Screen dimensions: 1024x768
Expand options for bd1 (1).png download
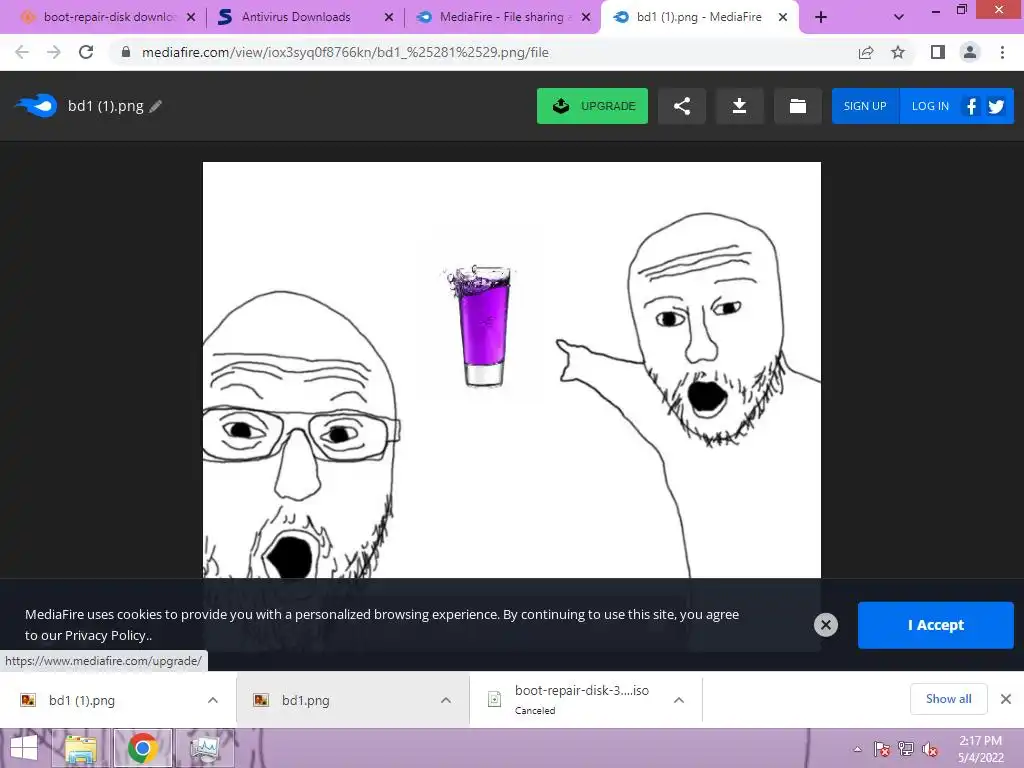click(x=213, y=700)
